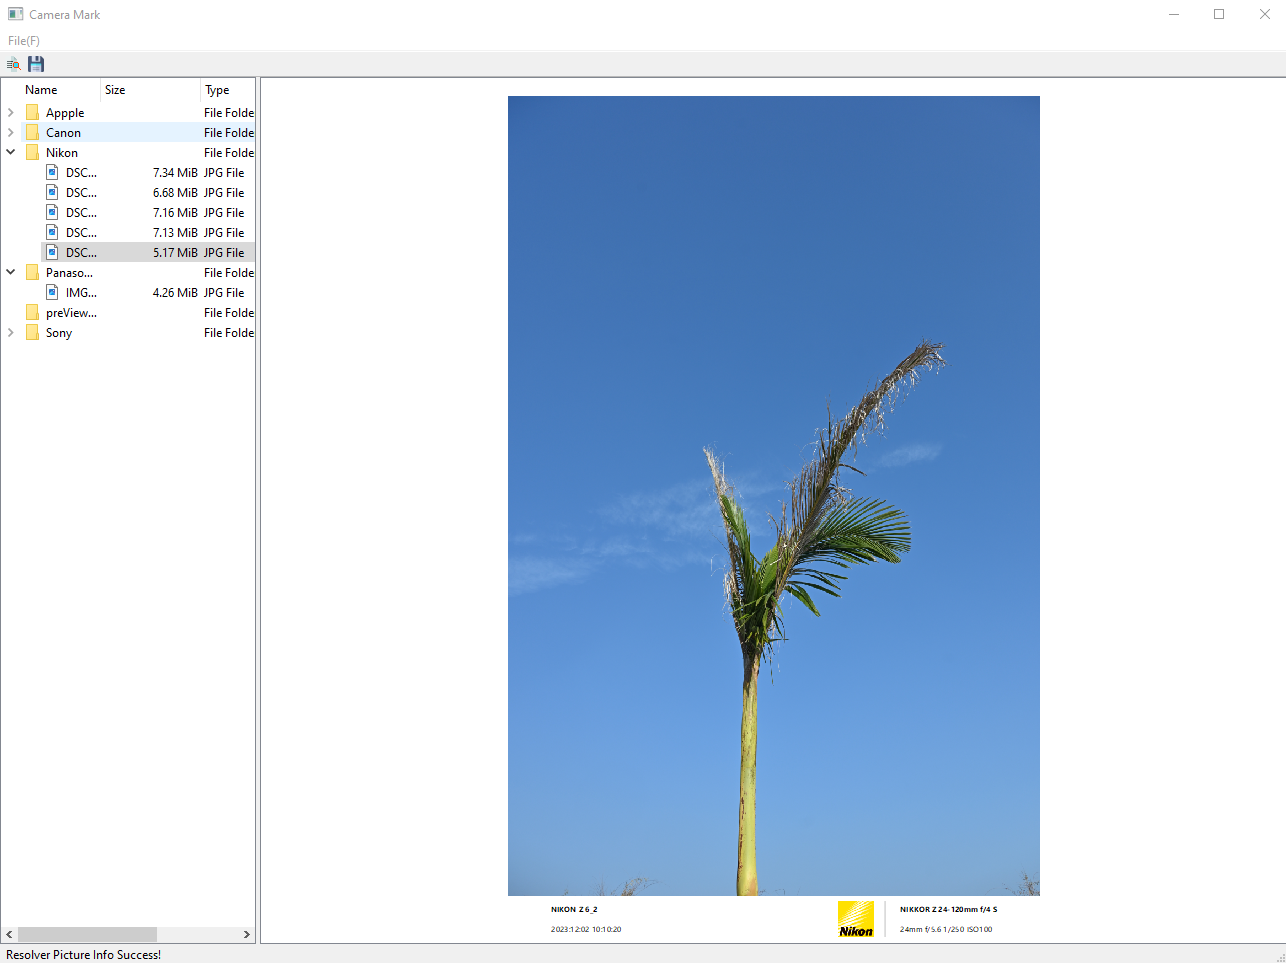1286x963 pixels.
Task: Click the 5.17 MiB size cell
Action: 175,253
